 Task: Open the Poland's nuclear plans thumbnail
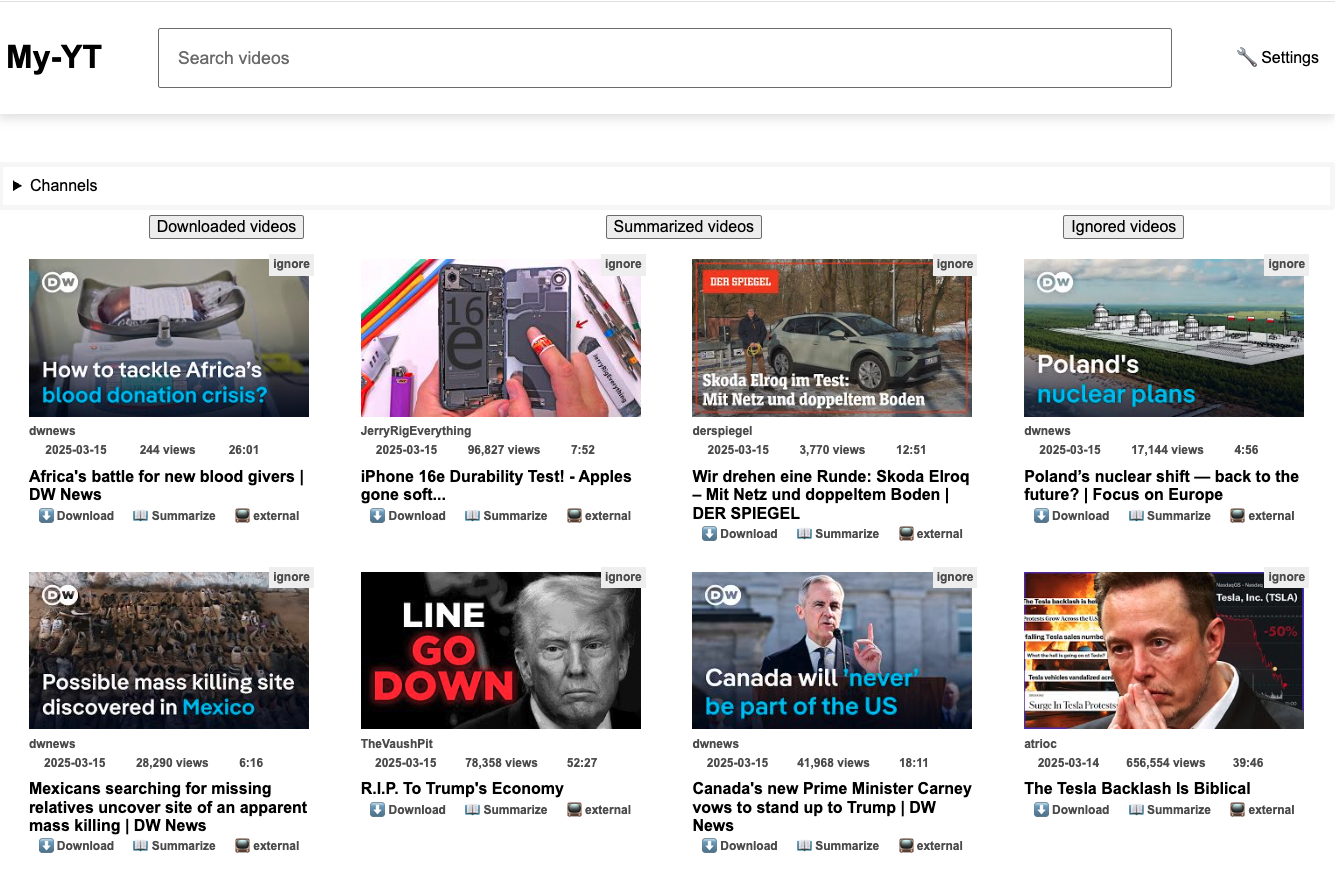click(x=1164, y=338)
